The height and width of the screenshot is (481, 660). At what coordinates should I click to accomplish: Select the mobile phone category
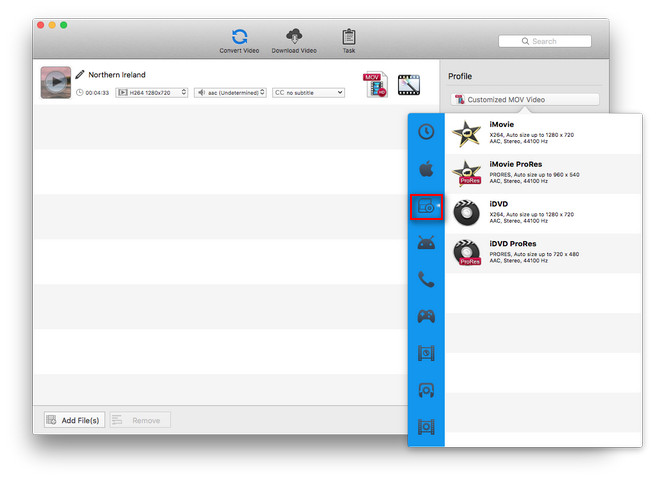426,279
